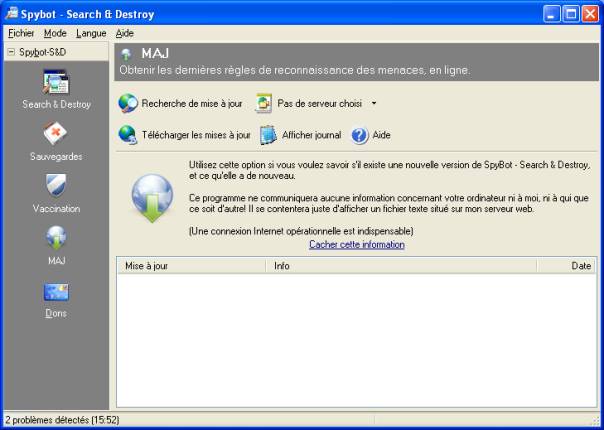This screenshot has height=430, width=604.
Task: Click the large download globe illustration
Action: [152, 198]
